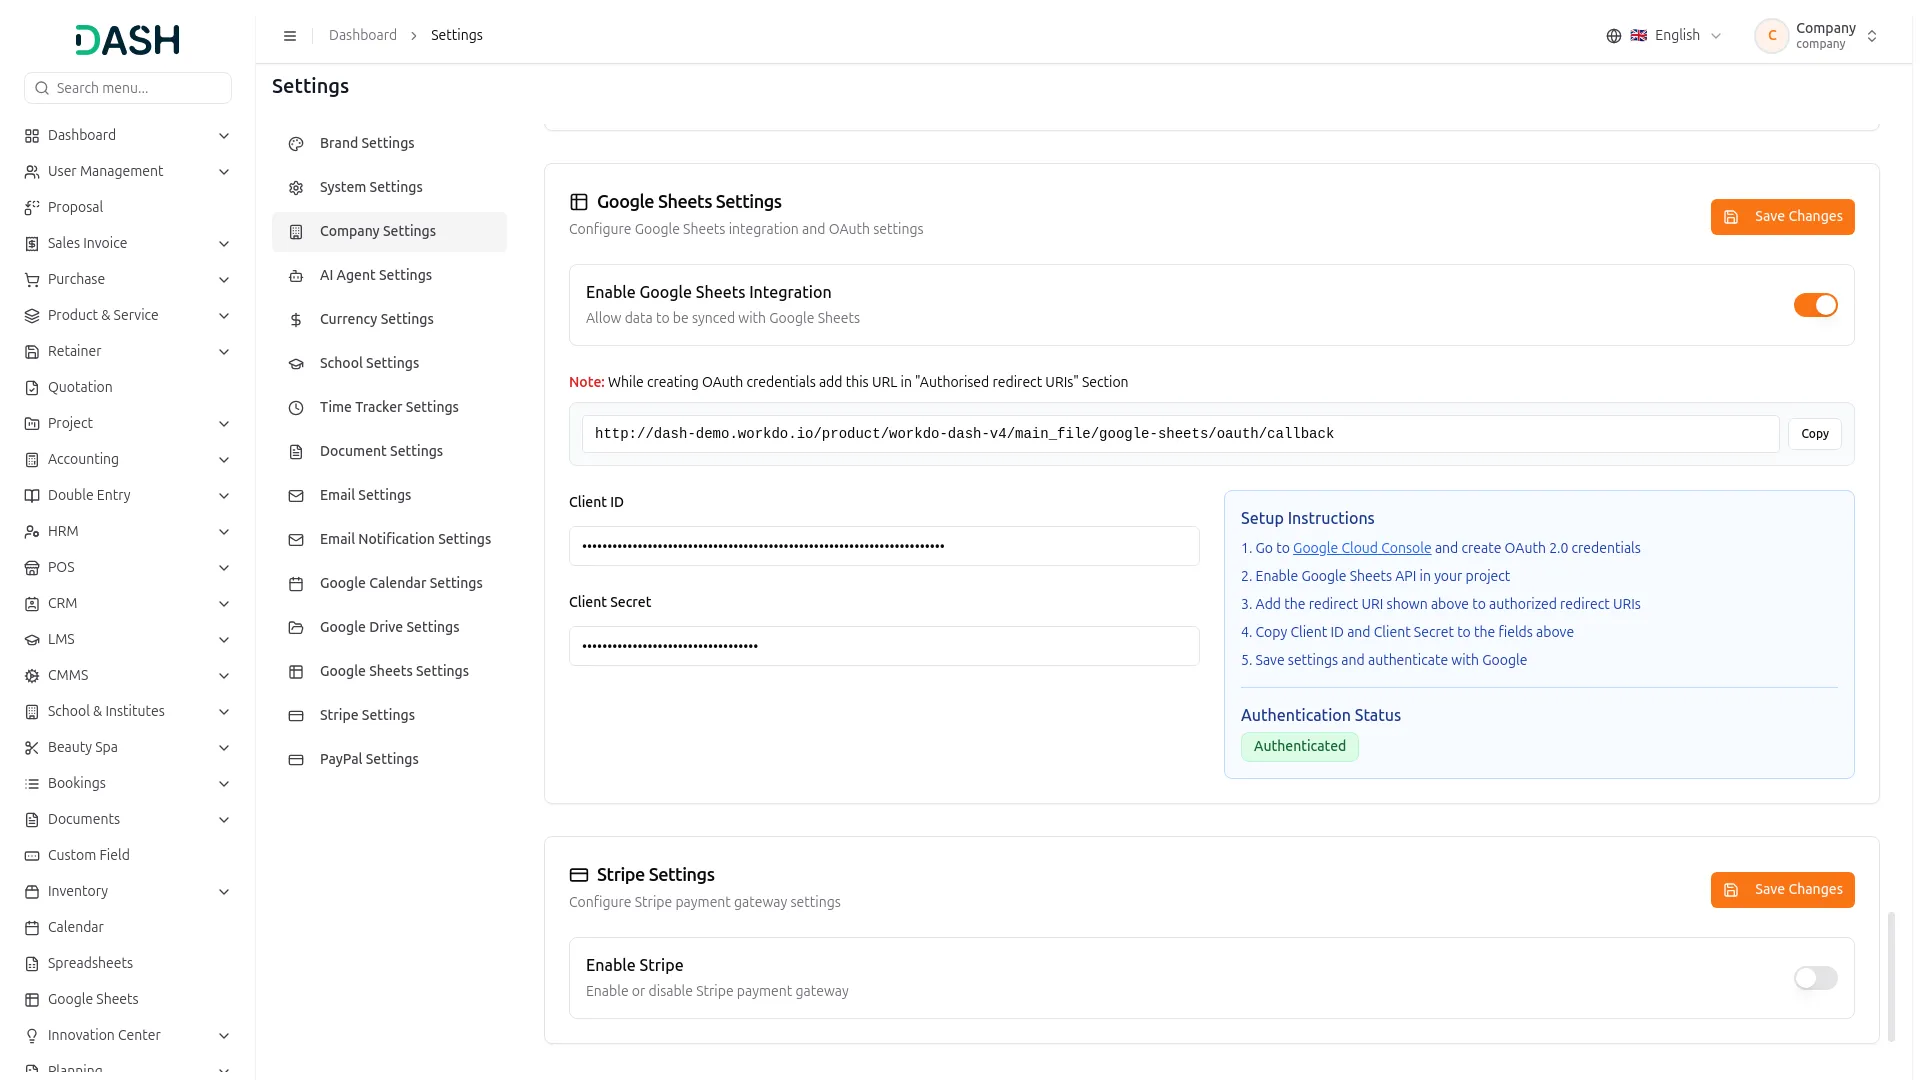Go to Stripe Settings in settings menu
The image size is (1920, 1080).
pyautogui.click(x=389, y=716)
